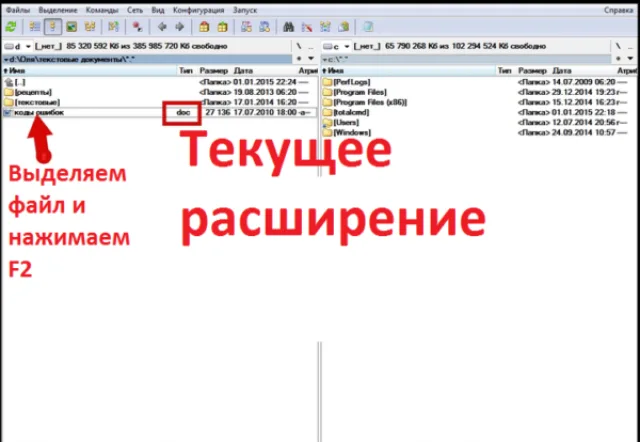The width and height of the screenshot is (640, 442).
Task: Go to root with left panel backslash button
Action: pyautogui.click(x=299, y=46)
